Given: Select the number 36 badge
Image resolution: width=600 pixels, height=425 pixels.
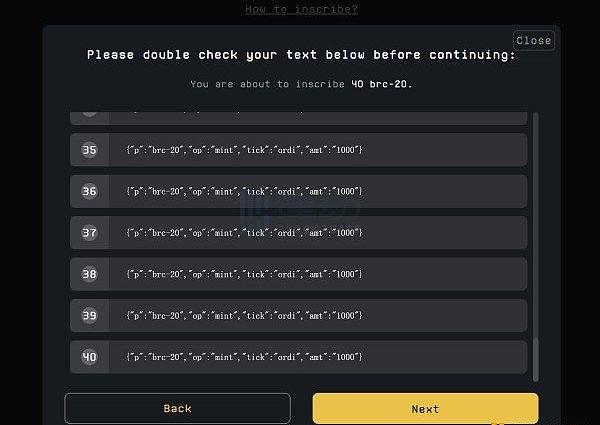Looking at the screenshot, I should point(90,191).
